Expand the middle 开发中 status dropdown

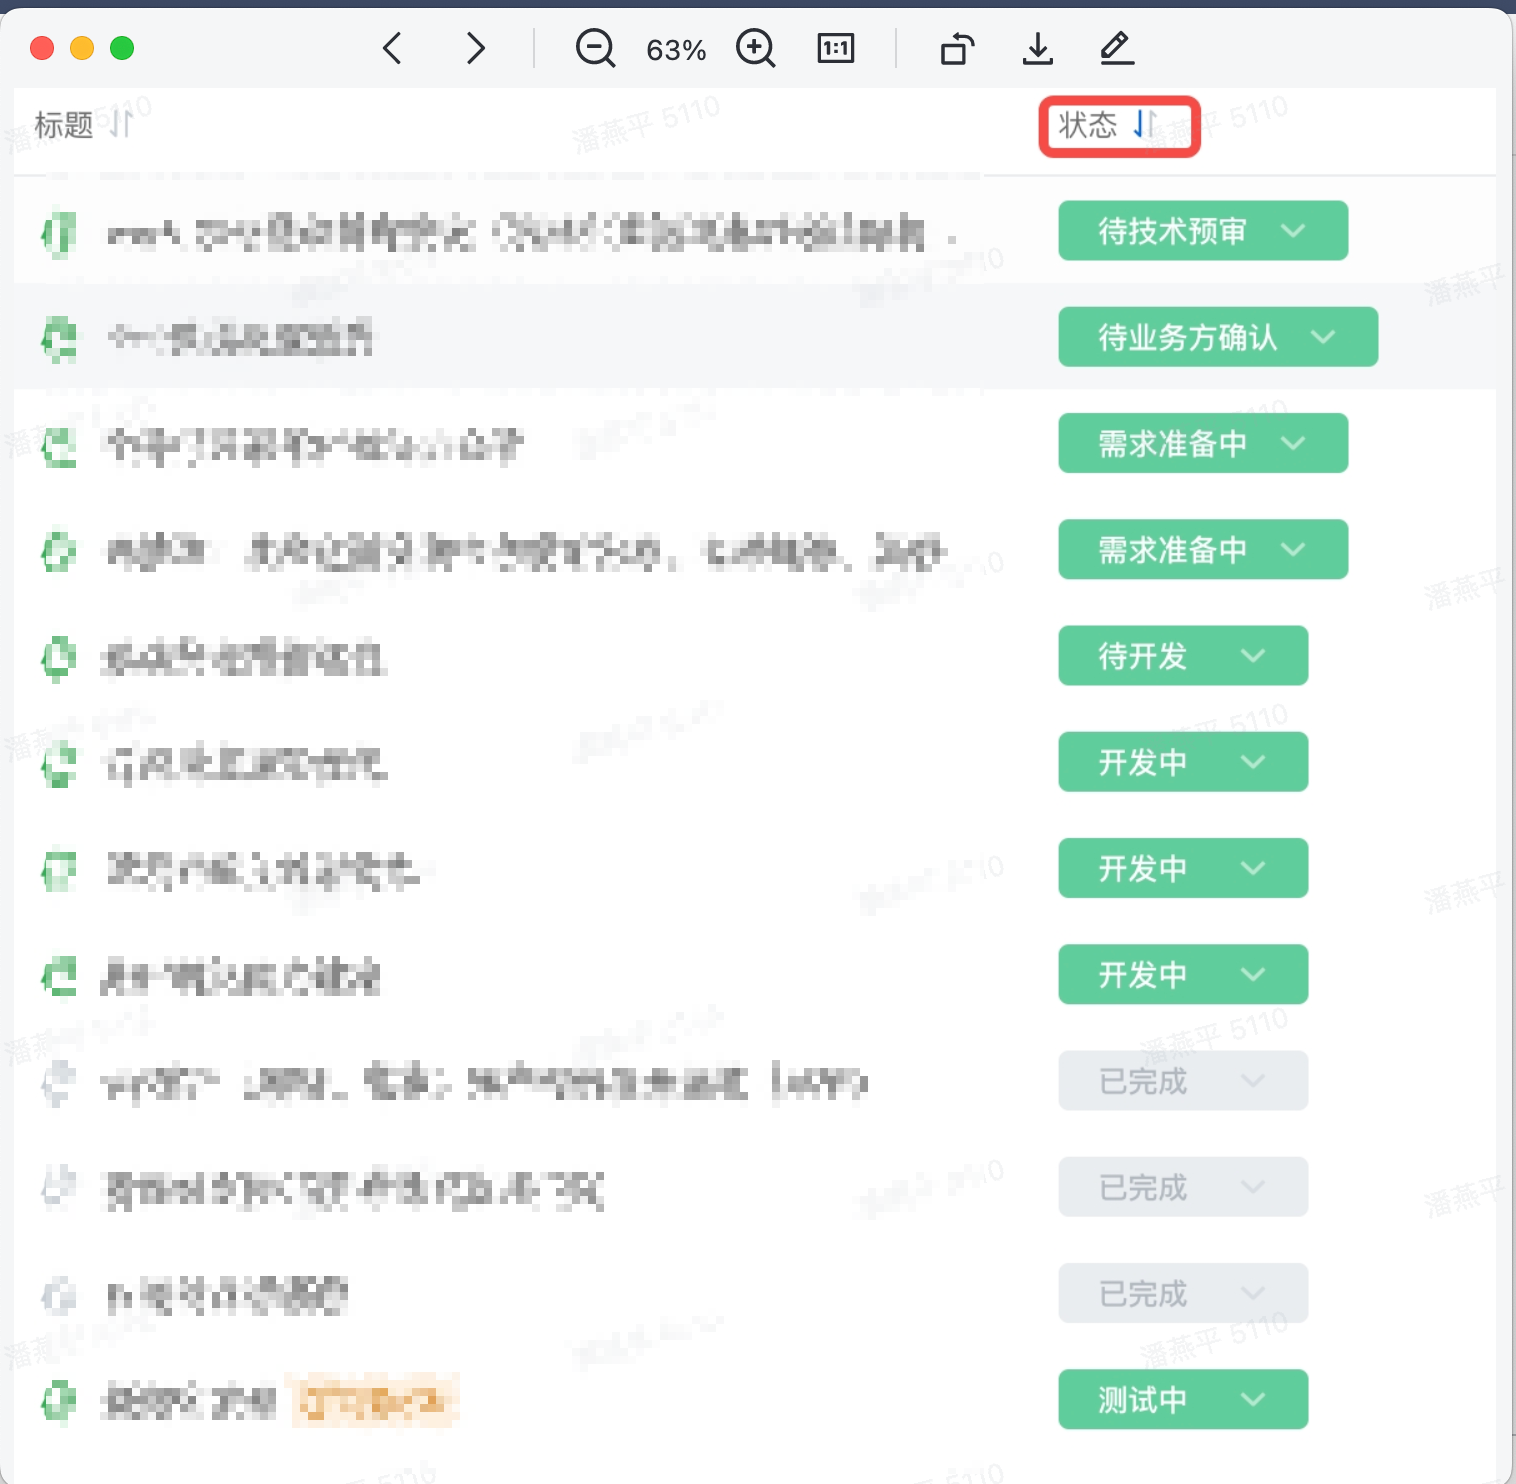(x=1183, y=868)
